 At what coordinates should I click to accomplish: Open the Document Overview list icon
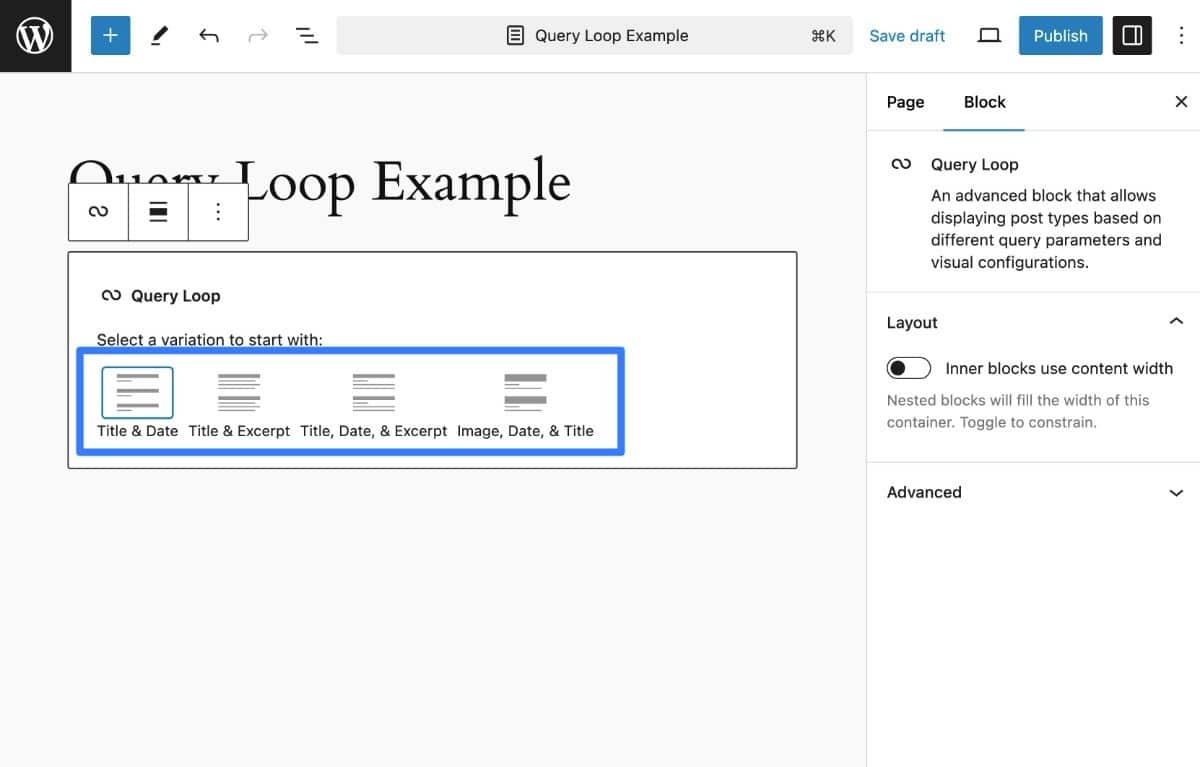tap(306, 35)
